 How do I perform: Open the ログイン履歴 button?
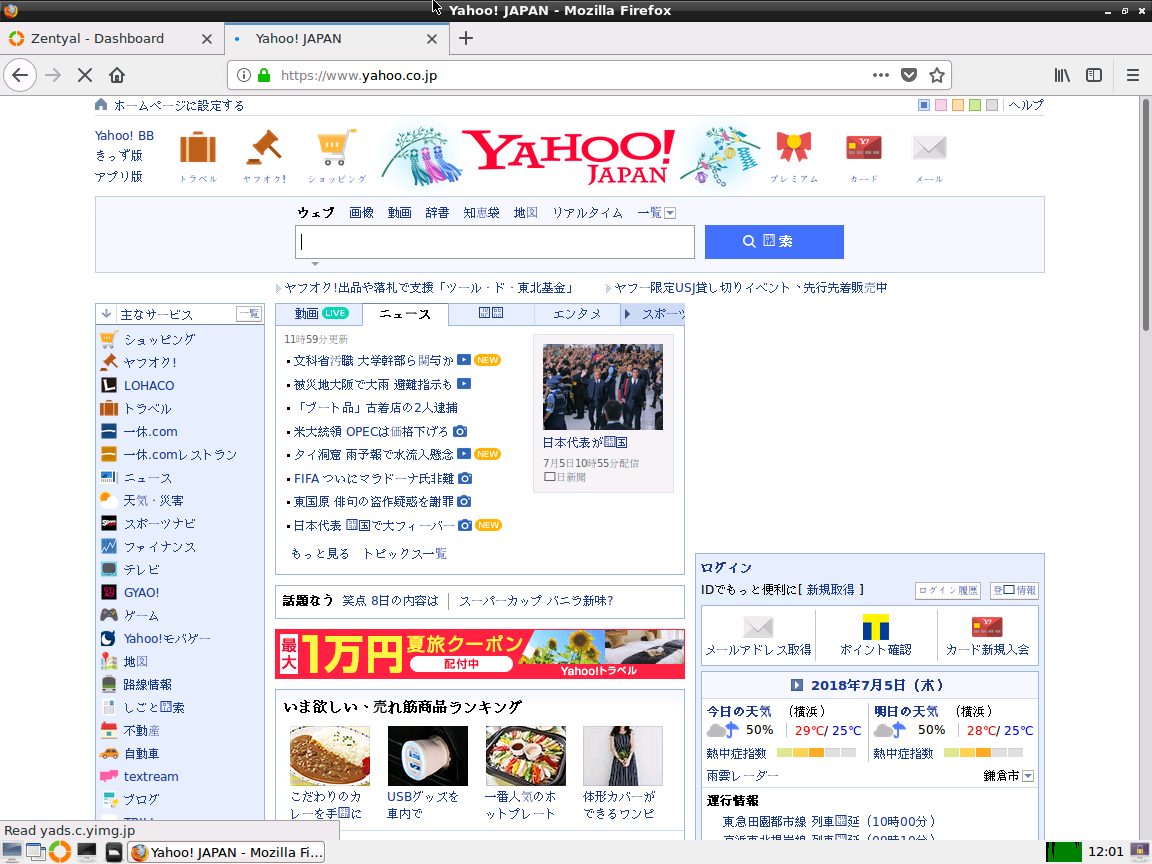tap(948, 590)
